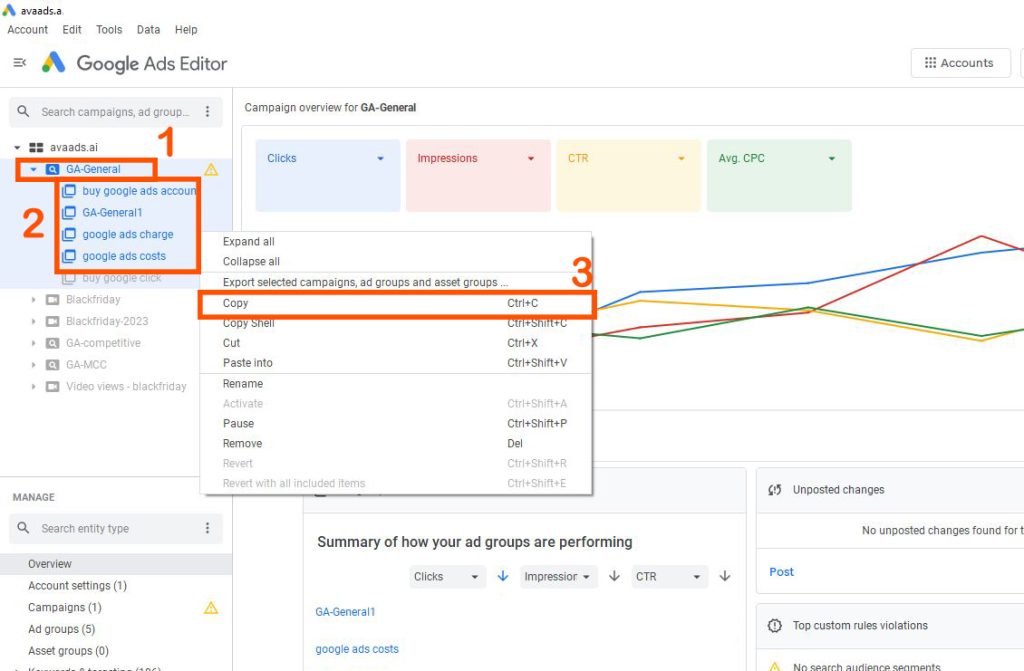This screenshot has height=671, width=1024.
Task: Click the GA-competitive campaign icon
Action: click(52, 343)
